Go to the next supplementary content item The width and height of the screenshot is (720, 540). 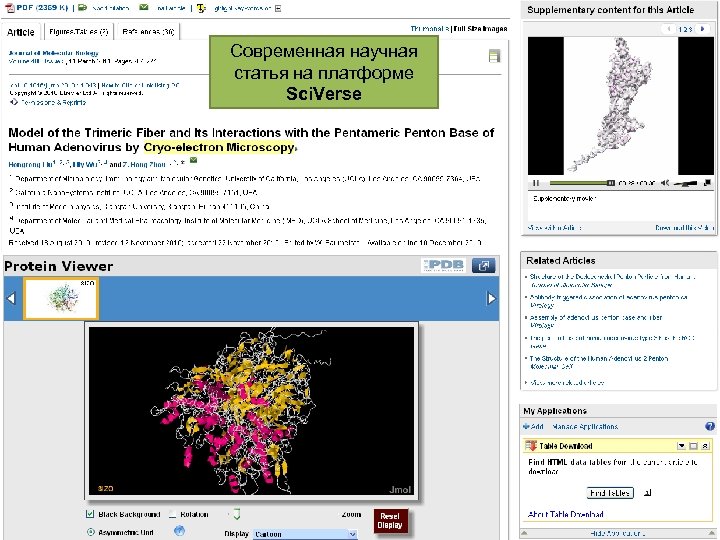702,28
